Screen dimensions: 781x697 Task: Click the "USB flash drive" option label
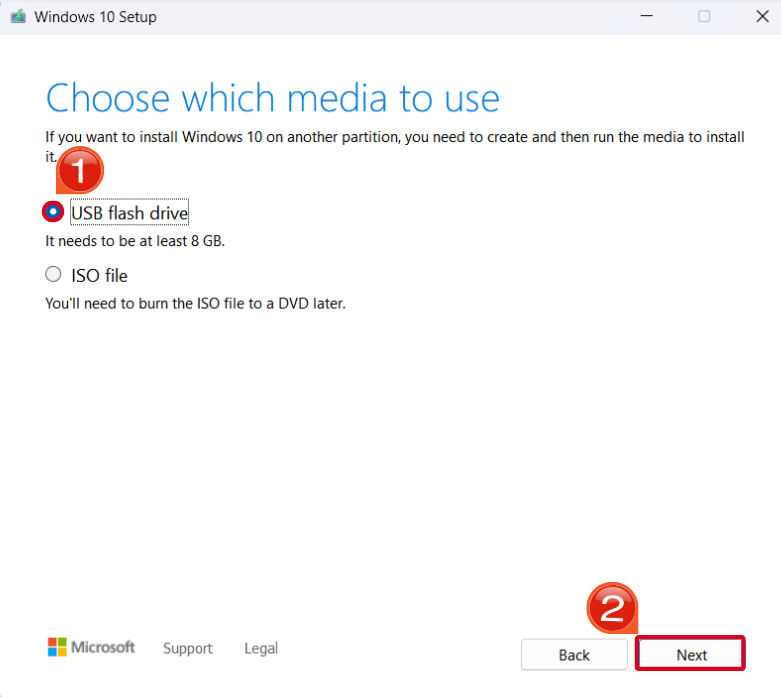coord(129,213)
